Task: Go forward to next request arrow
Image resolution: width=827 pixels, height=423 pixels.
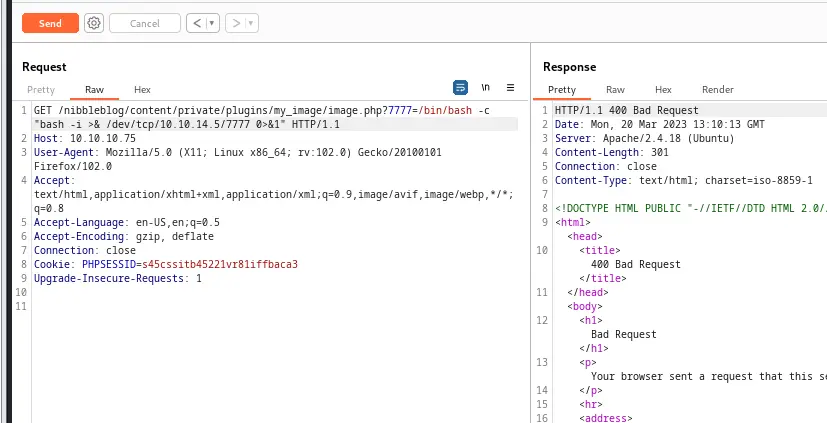Action: pyautogui.click(x=236, y=23)
